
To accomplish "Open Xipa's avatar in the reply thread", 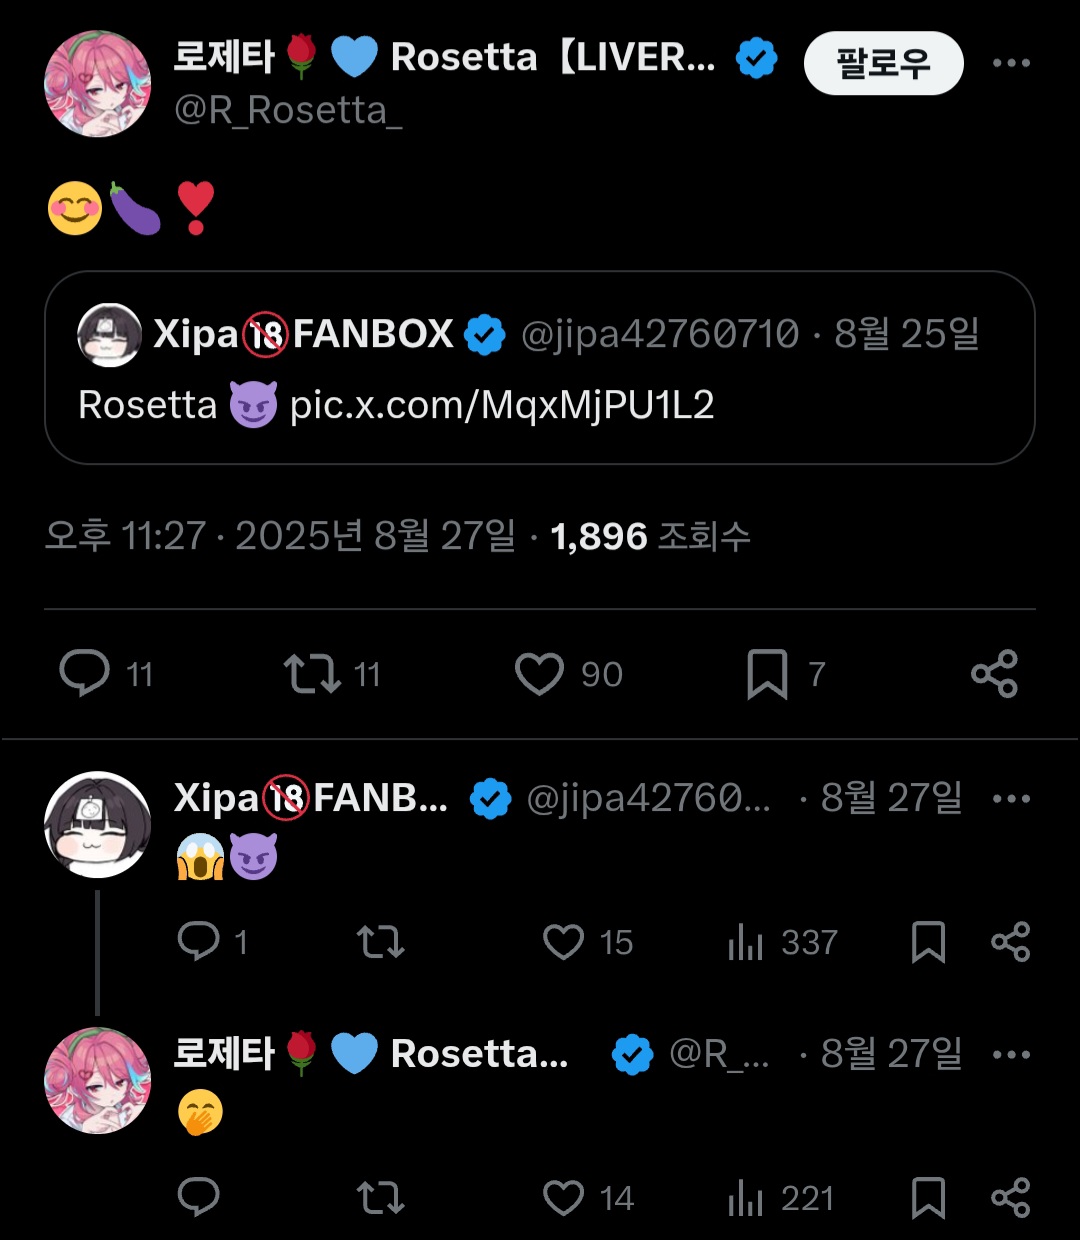I will click(97, 825).
